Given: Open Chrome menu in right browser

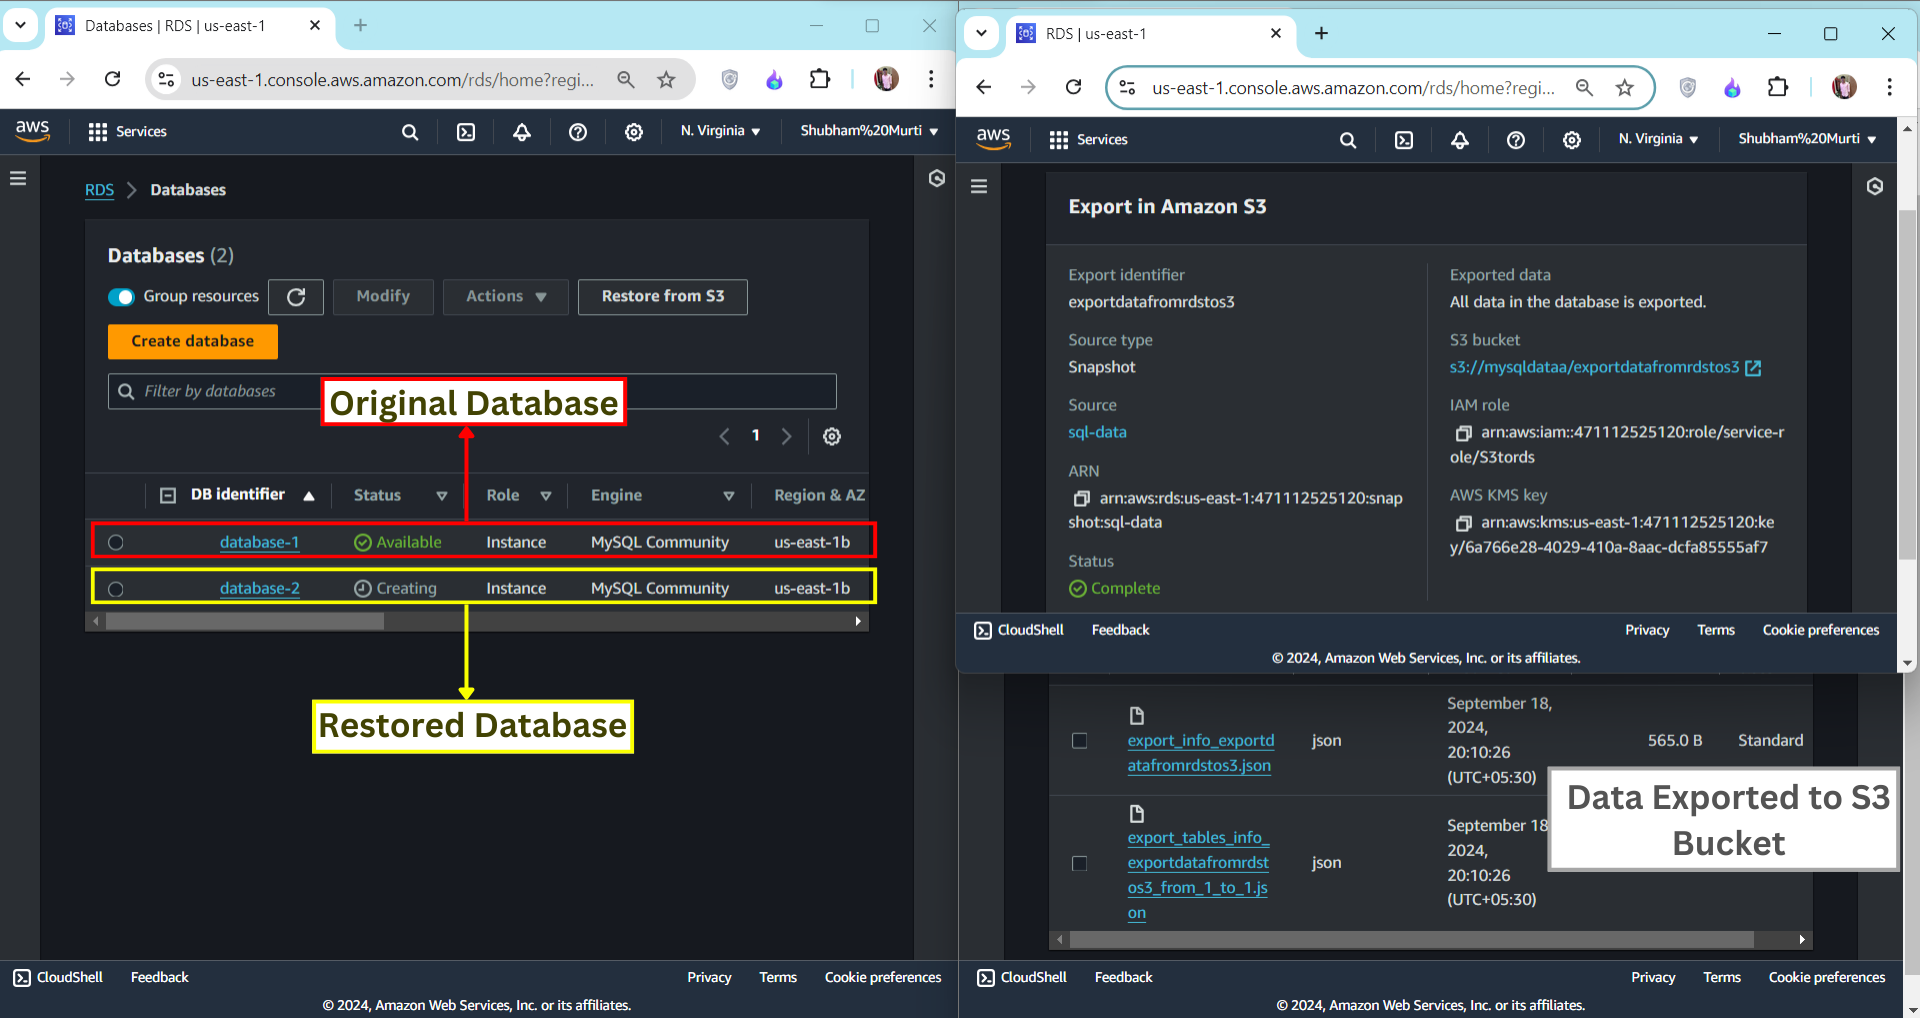Looking at the screenshot, I should [x=1889, y=87].
